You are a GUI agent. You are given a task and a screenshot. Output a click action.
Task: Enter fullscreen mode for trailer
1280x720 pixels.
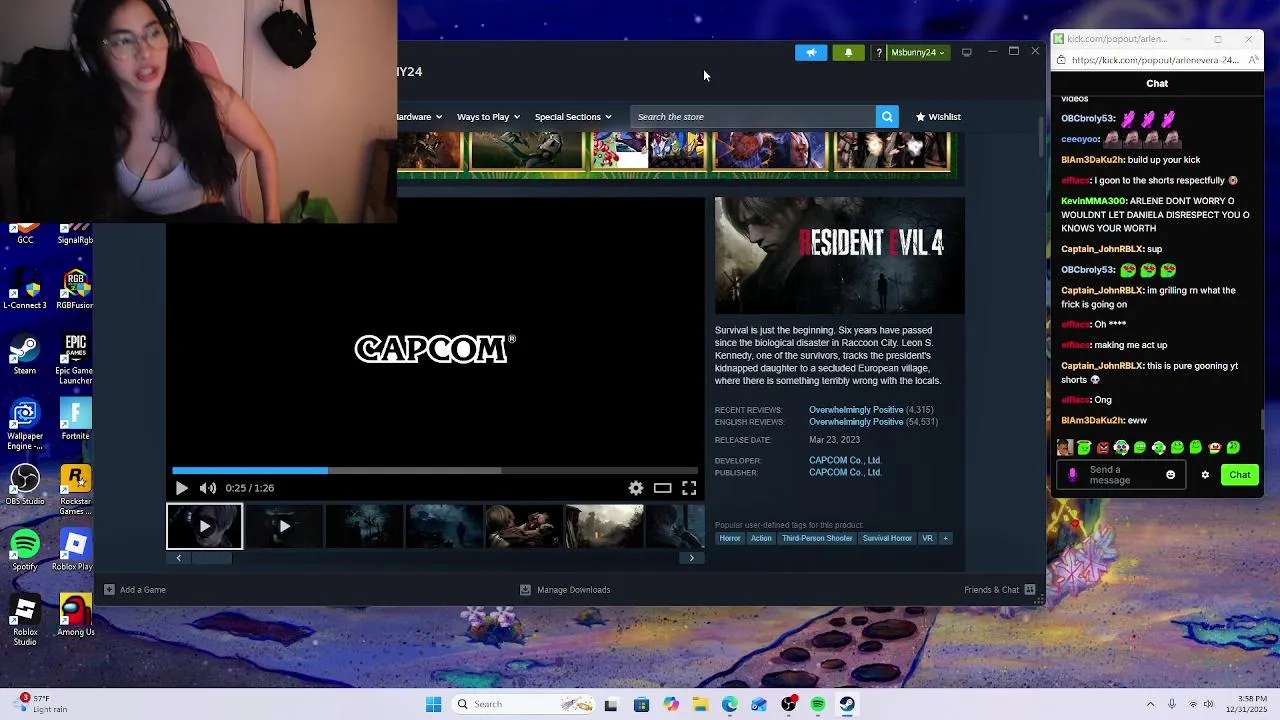tap(689, 488)
